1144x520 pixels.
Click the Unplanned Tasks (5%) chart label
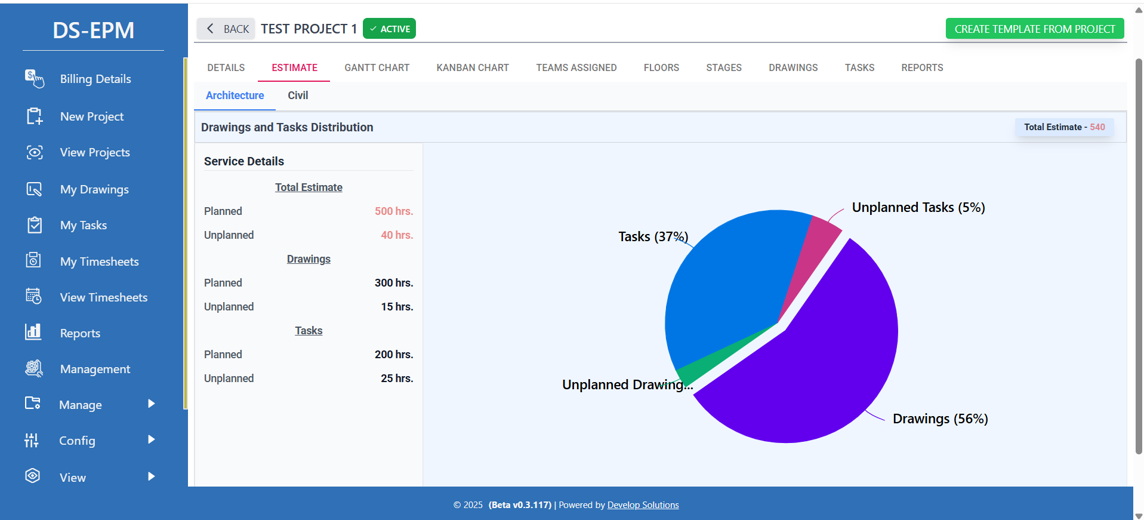[x=919, y=207]
